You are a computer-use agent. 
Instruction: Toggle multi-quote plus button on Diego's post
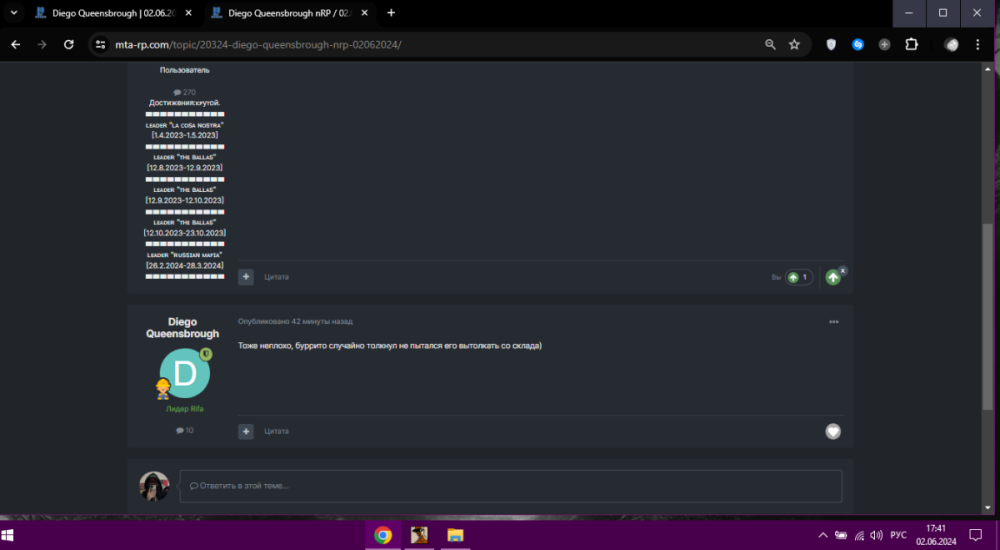246,431
